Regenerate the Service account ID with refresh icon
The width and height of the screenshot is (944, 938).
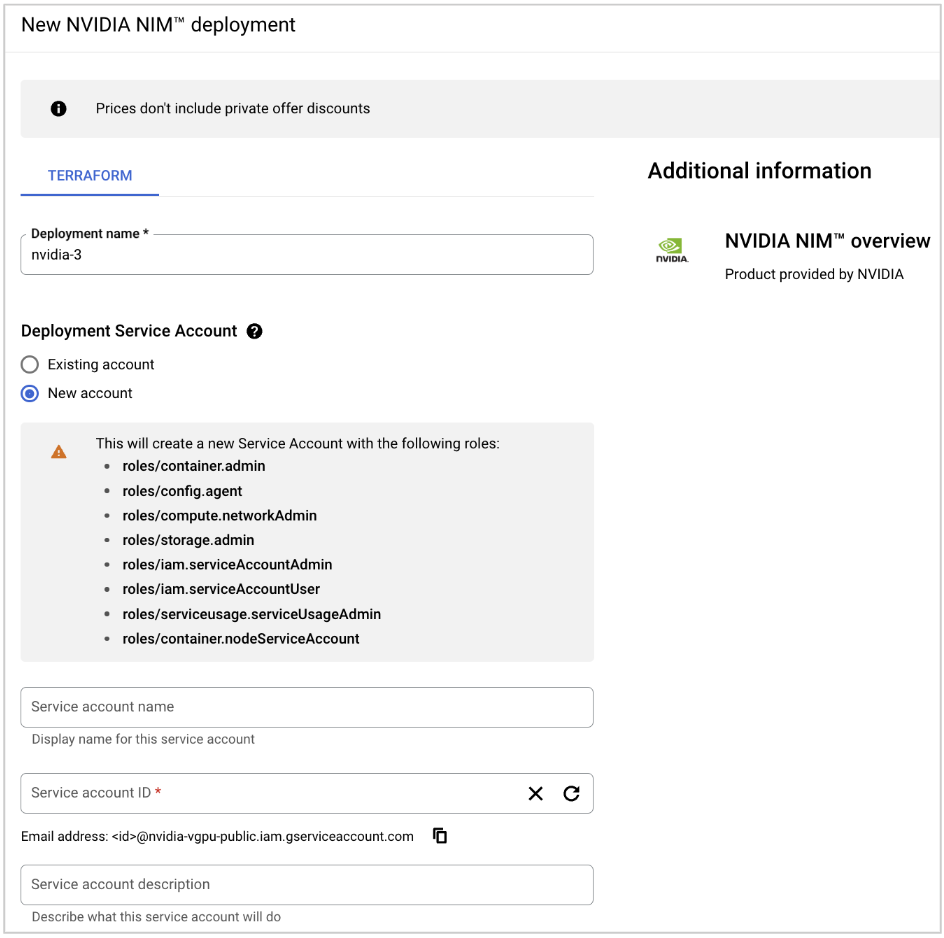(x=571, y=793)
